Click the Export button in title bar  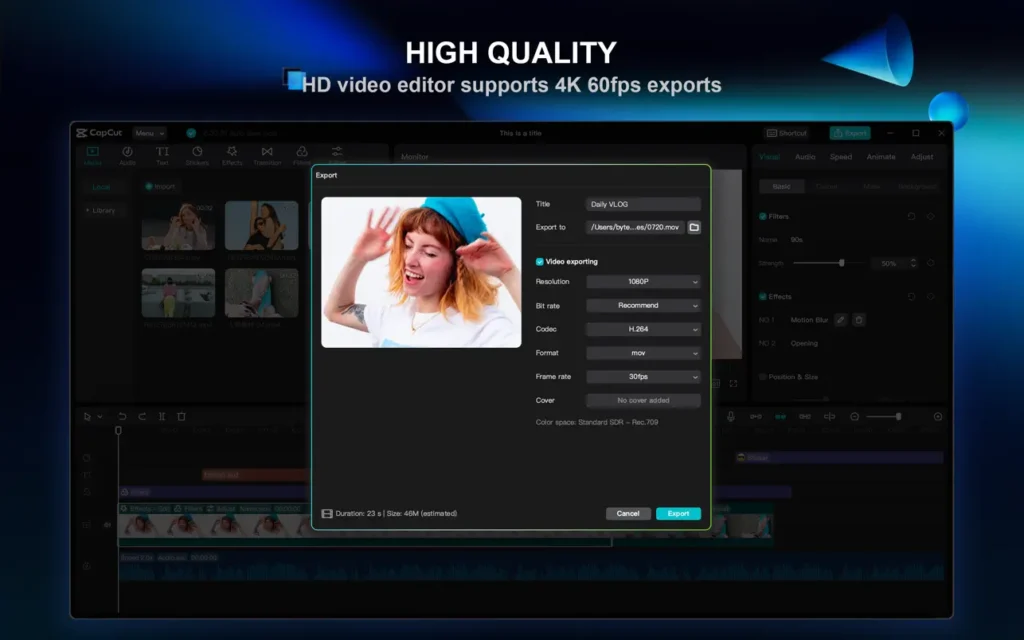pos(850,133)
